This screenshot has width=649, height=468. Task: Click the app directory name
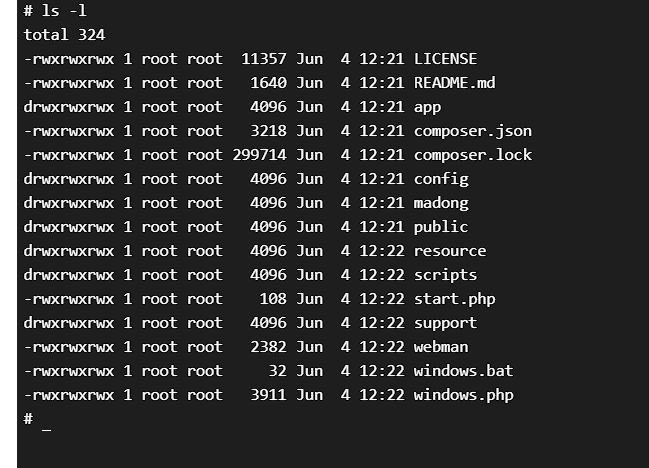tap(427, 107)
